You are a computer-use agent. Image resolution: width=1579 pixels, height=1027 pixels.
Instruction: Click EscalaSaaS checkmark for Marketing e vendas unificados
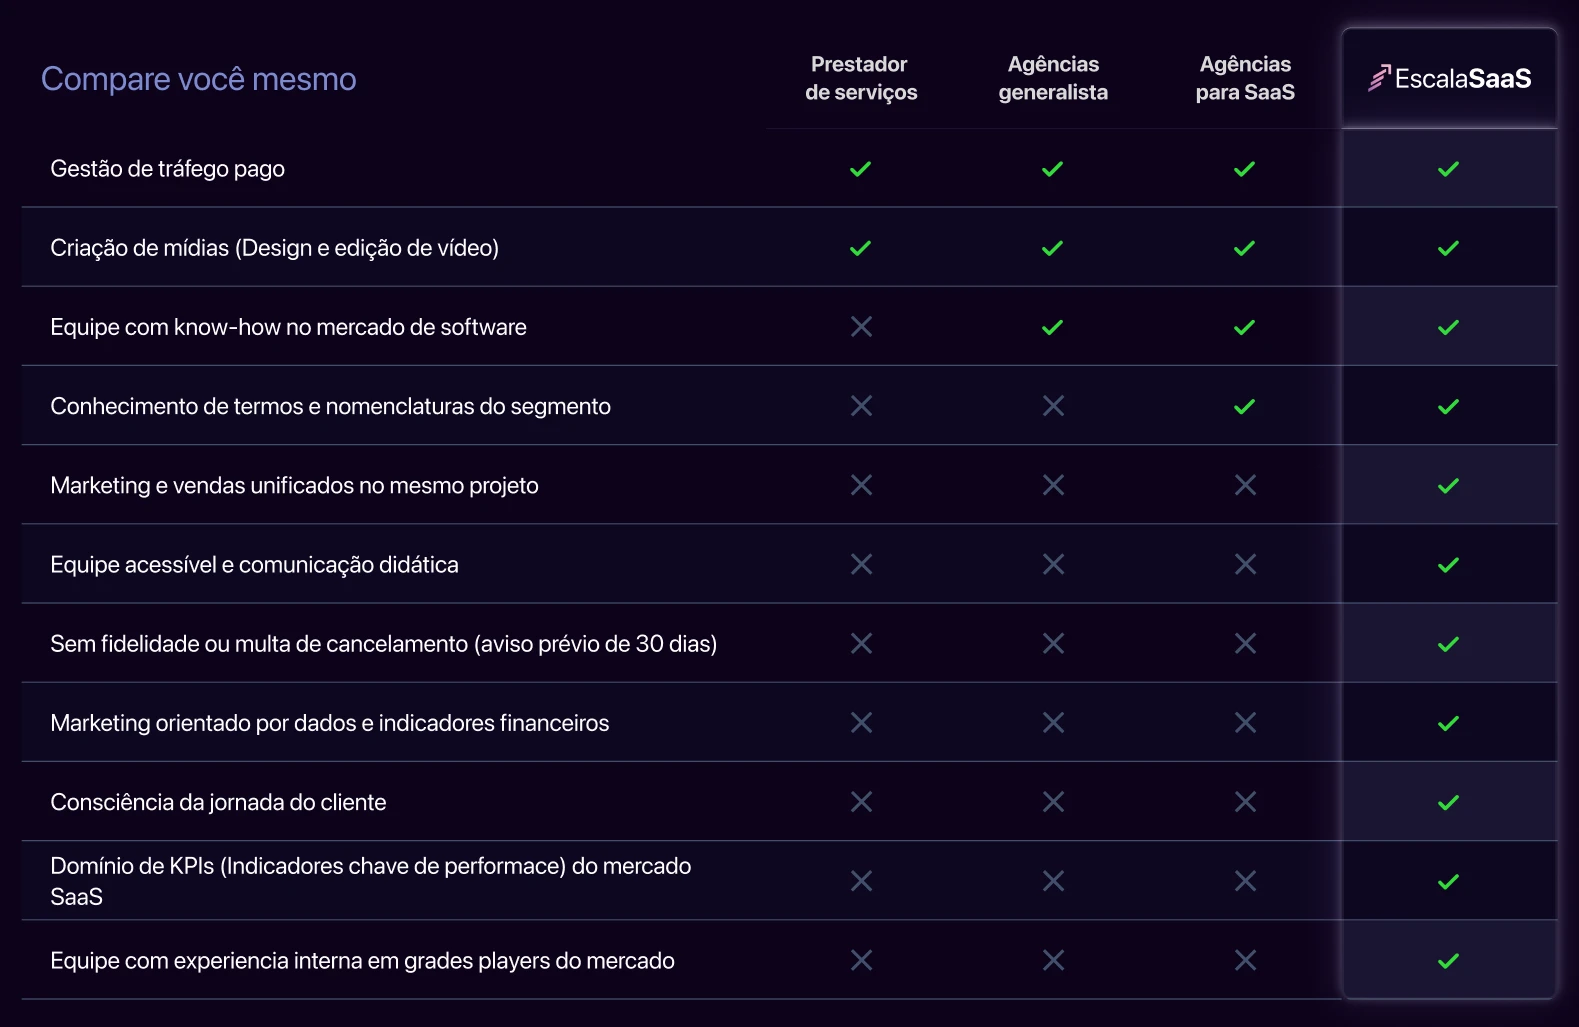click(x=1448, y=485)
